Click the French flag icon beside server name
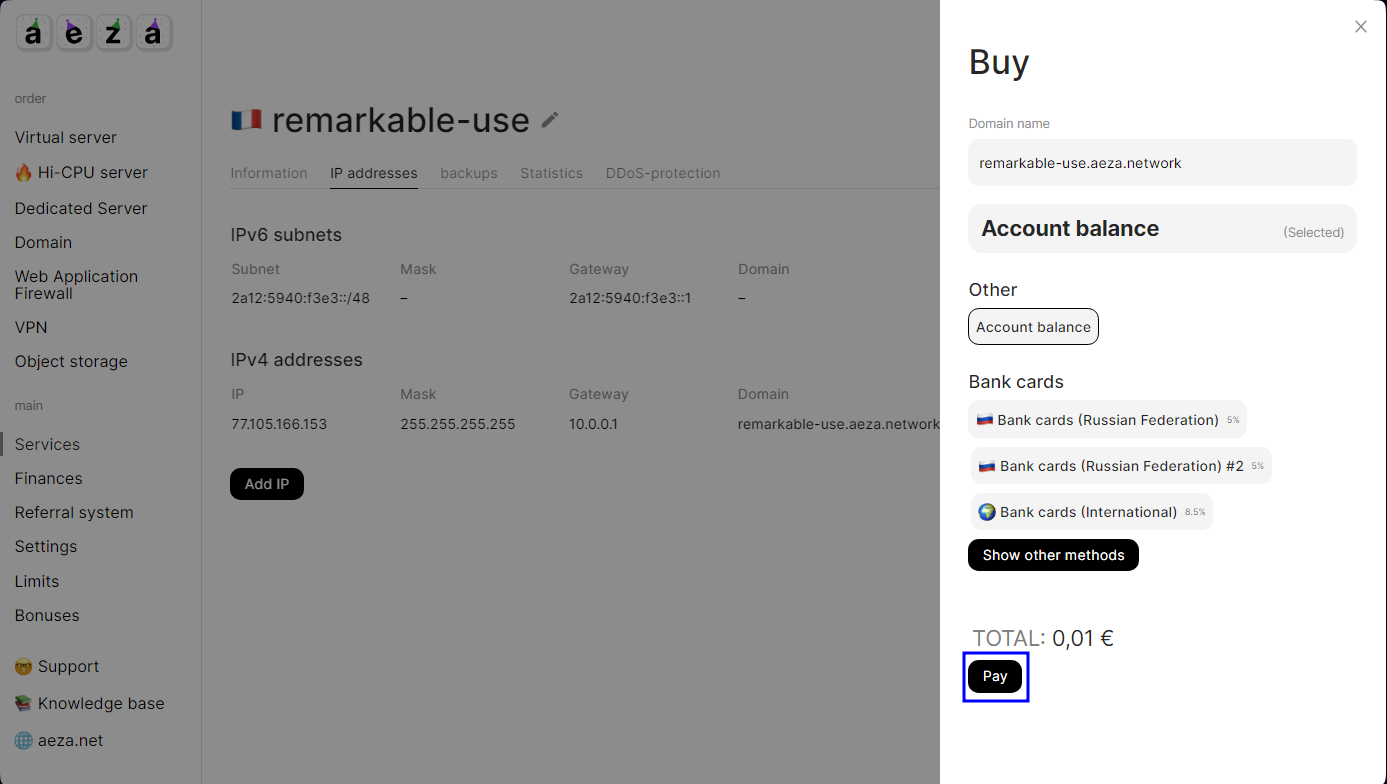 point(246,120)
